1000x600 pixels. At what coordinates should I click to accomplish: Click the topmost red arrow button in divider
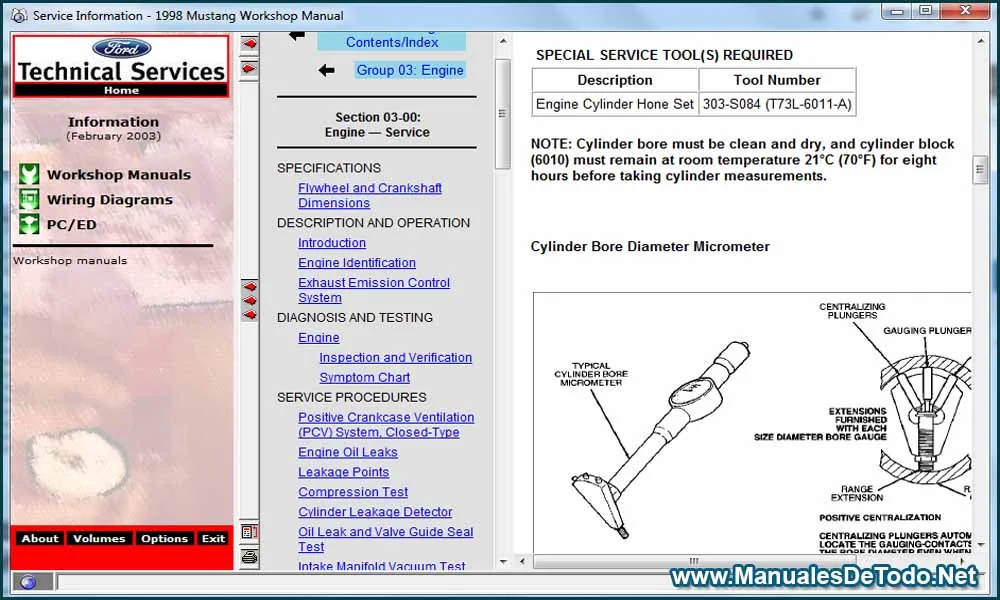249,44
